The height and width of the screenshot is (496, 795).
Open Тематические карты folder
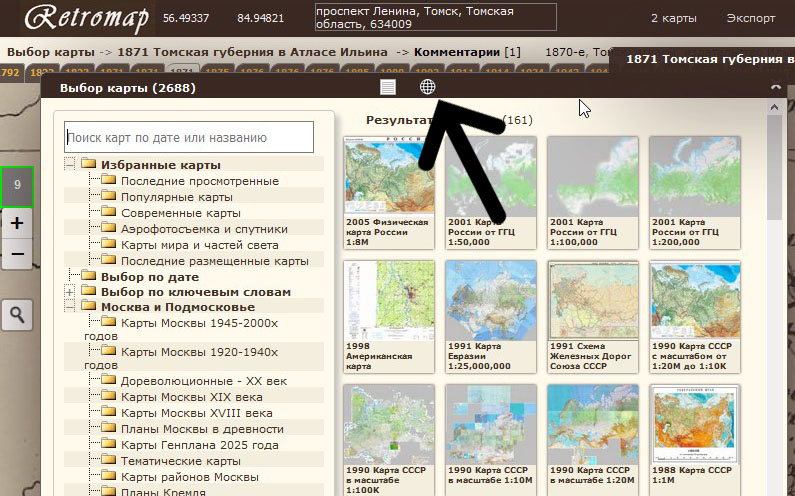[180, 461]
